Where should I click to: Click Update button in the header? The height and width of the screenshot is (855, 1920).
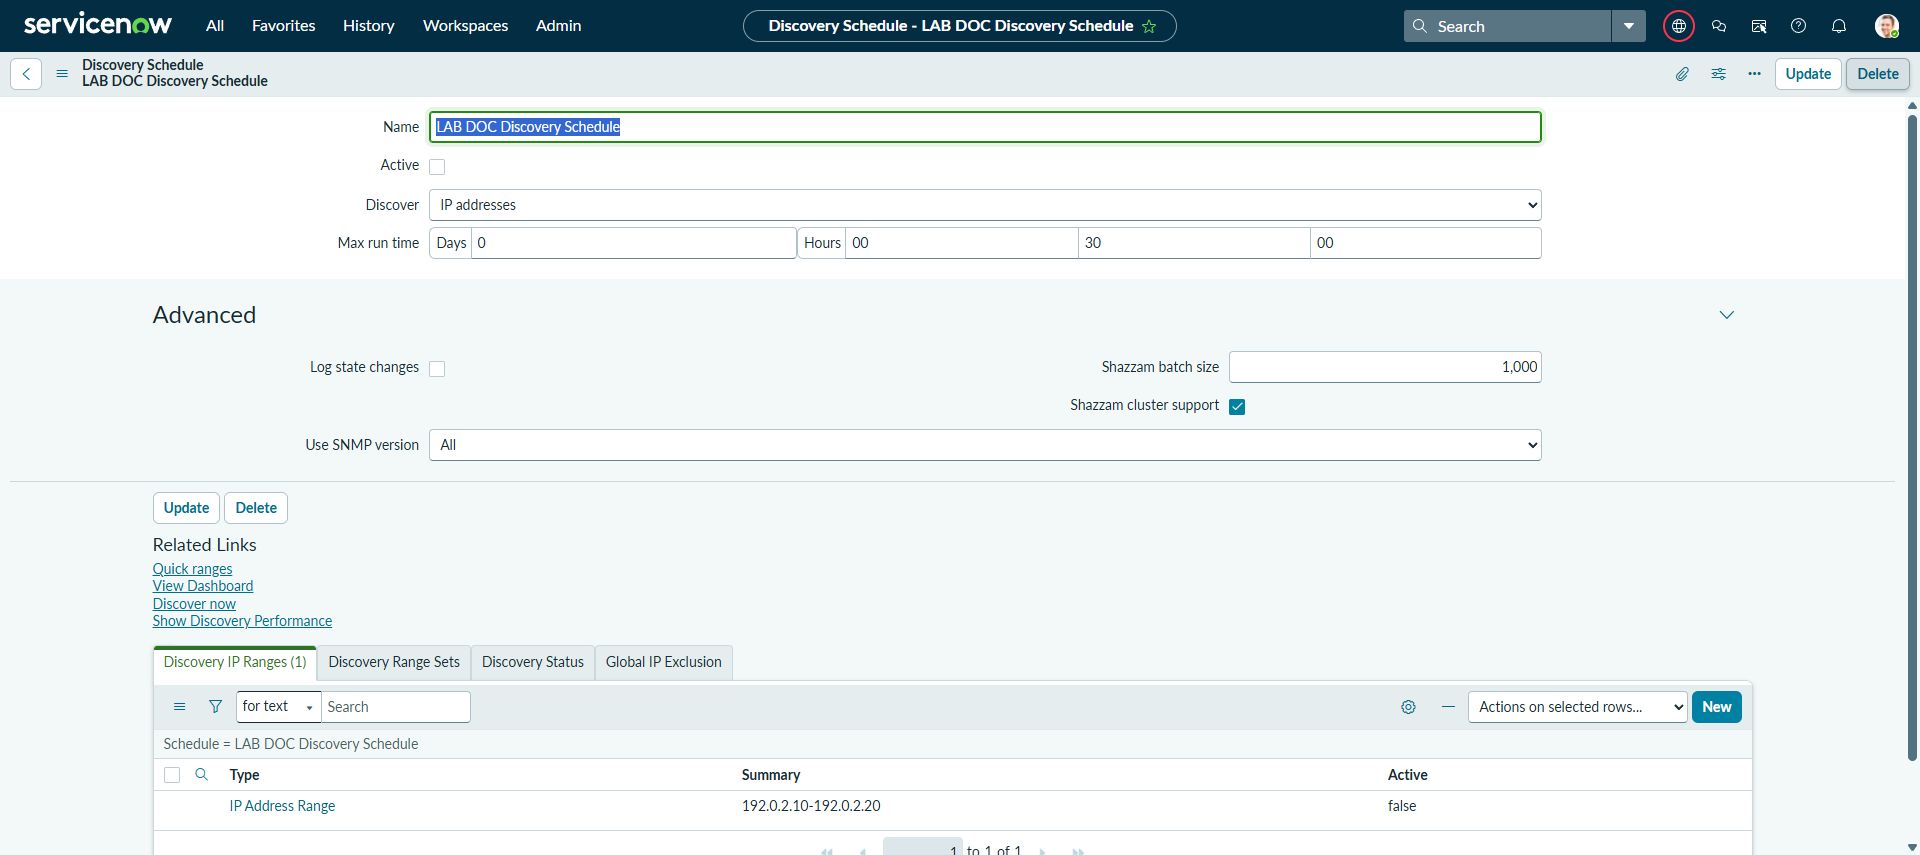(1808, 74)
